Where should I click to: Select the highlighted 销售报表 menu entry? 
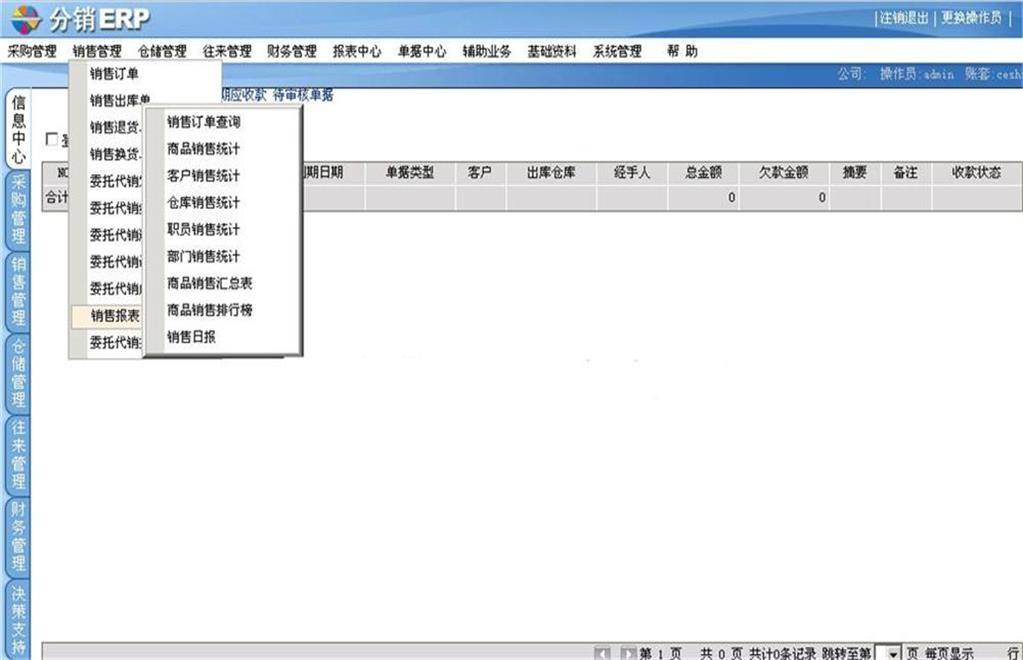coord(107,316)
